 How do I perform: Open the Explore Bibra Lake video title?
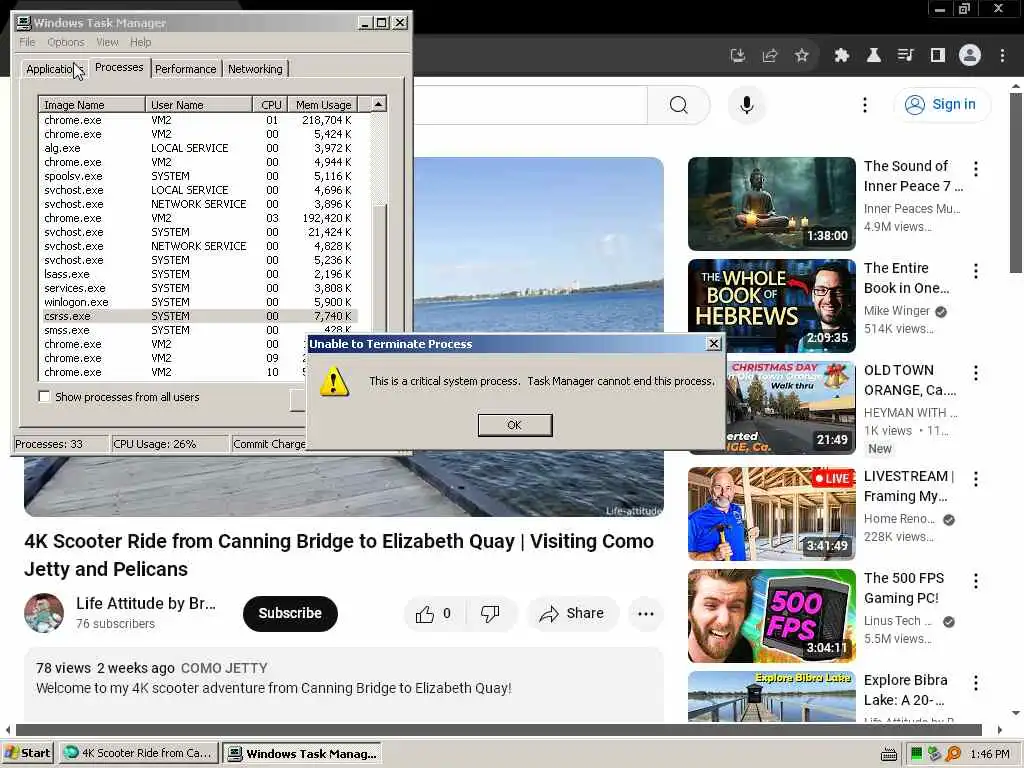(x=905, y=690)
